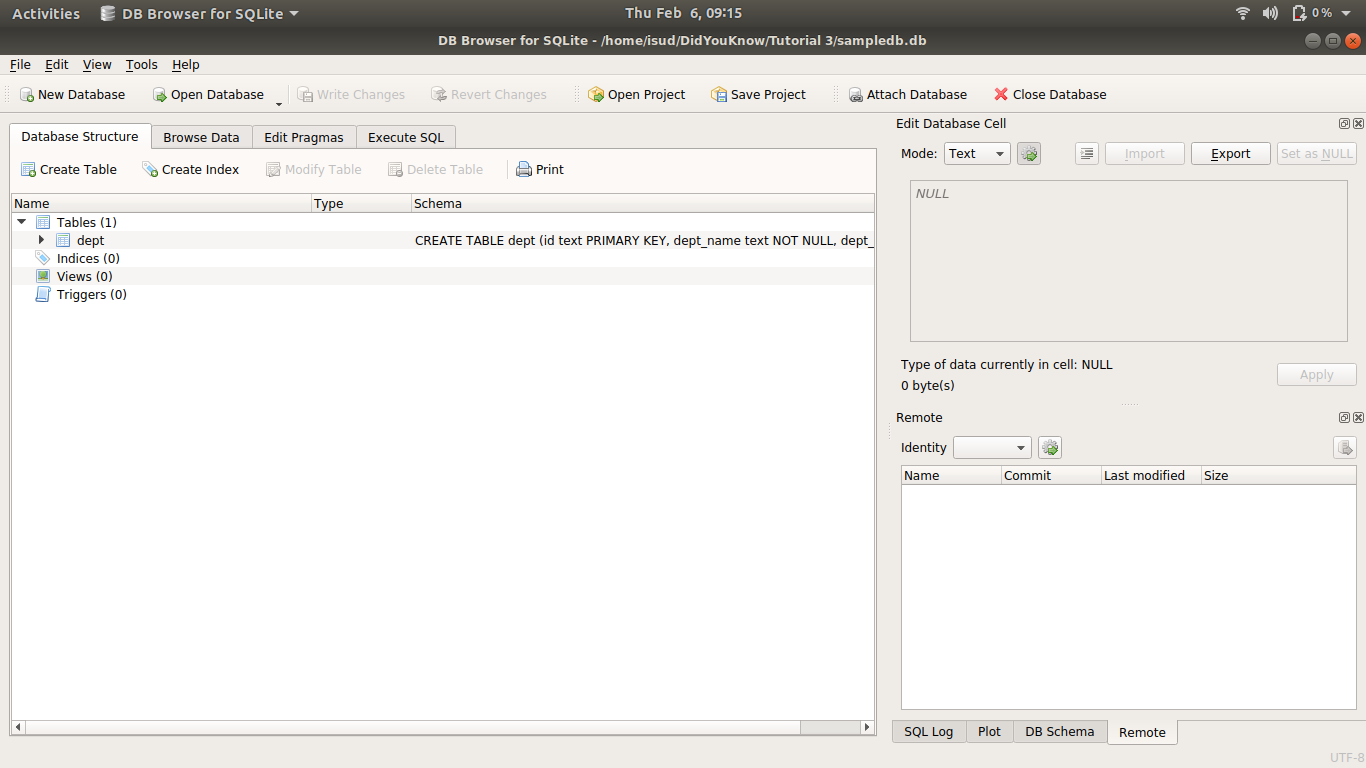Click the Schema column header
1366x768 pixels.
coord(643,203)
